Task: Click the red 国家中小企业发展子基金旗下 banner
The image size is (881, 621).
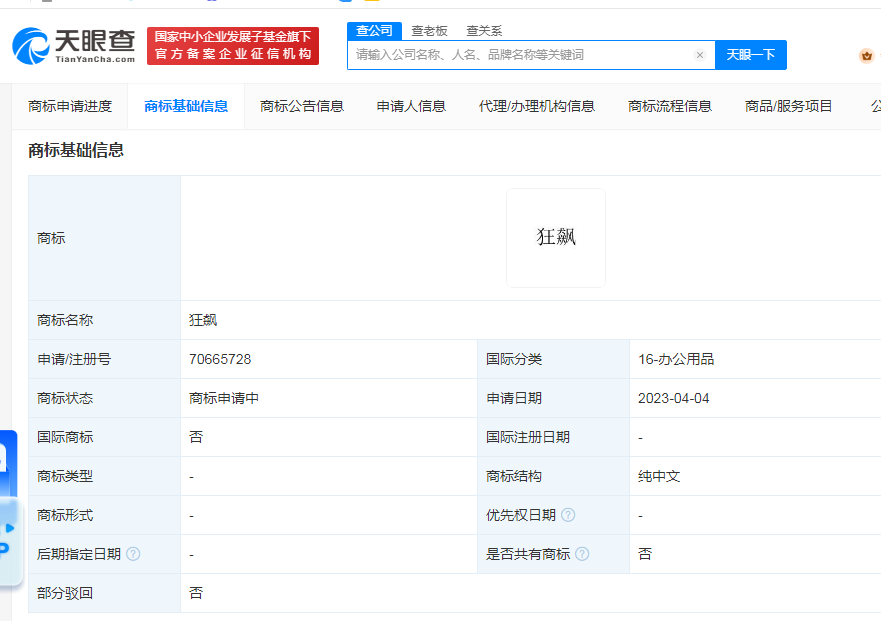Action: click(x=232, y=45)
